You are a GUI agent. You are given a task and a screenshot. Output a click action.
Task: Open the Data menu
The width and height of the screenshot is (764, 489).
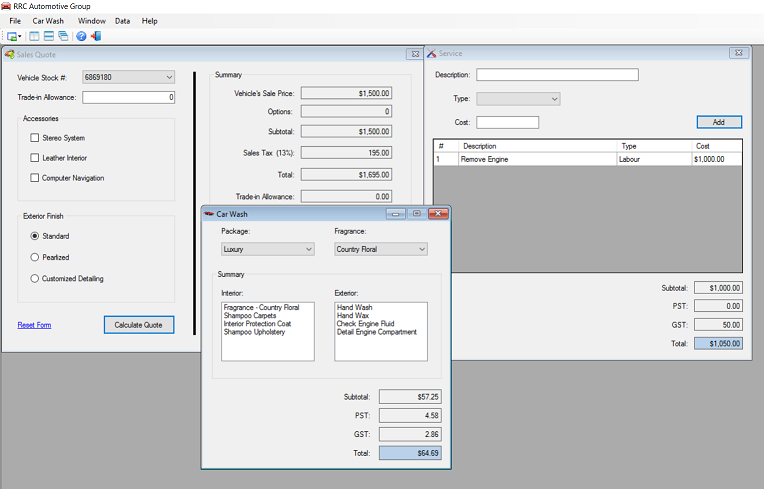[122, 20]
